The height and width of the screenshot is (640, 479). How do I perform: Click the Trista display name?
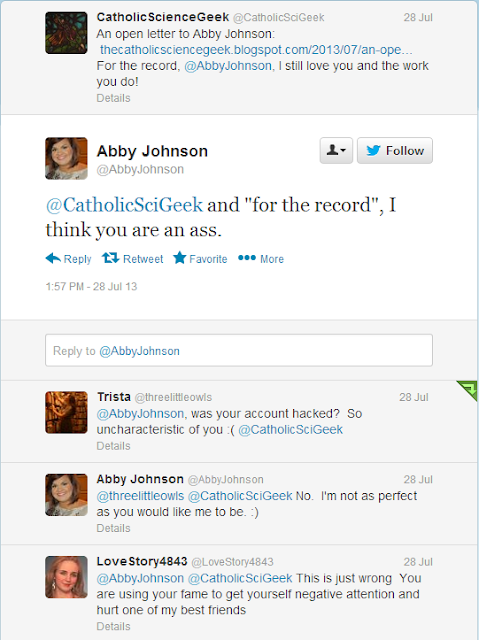click(114, 397)
